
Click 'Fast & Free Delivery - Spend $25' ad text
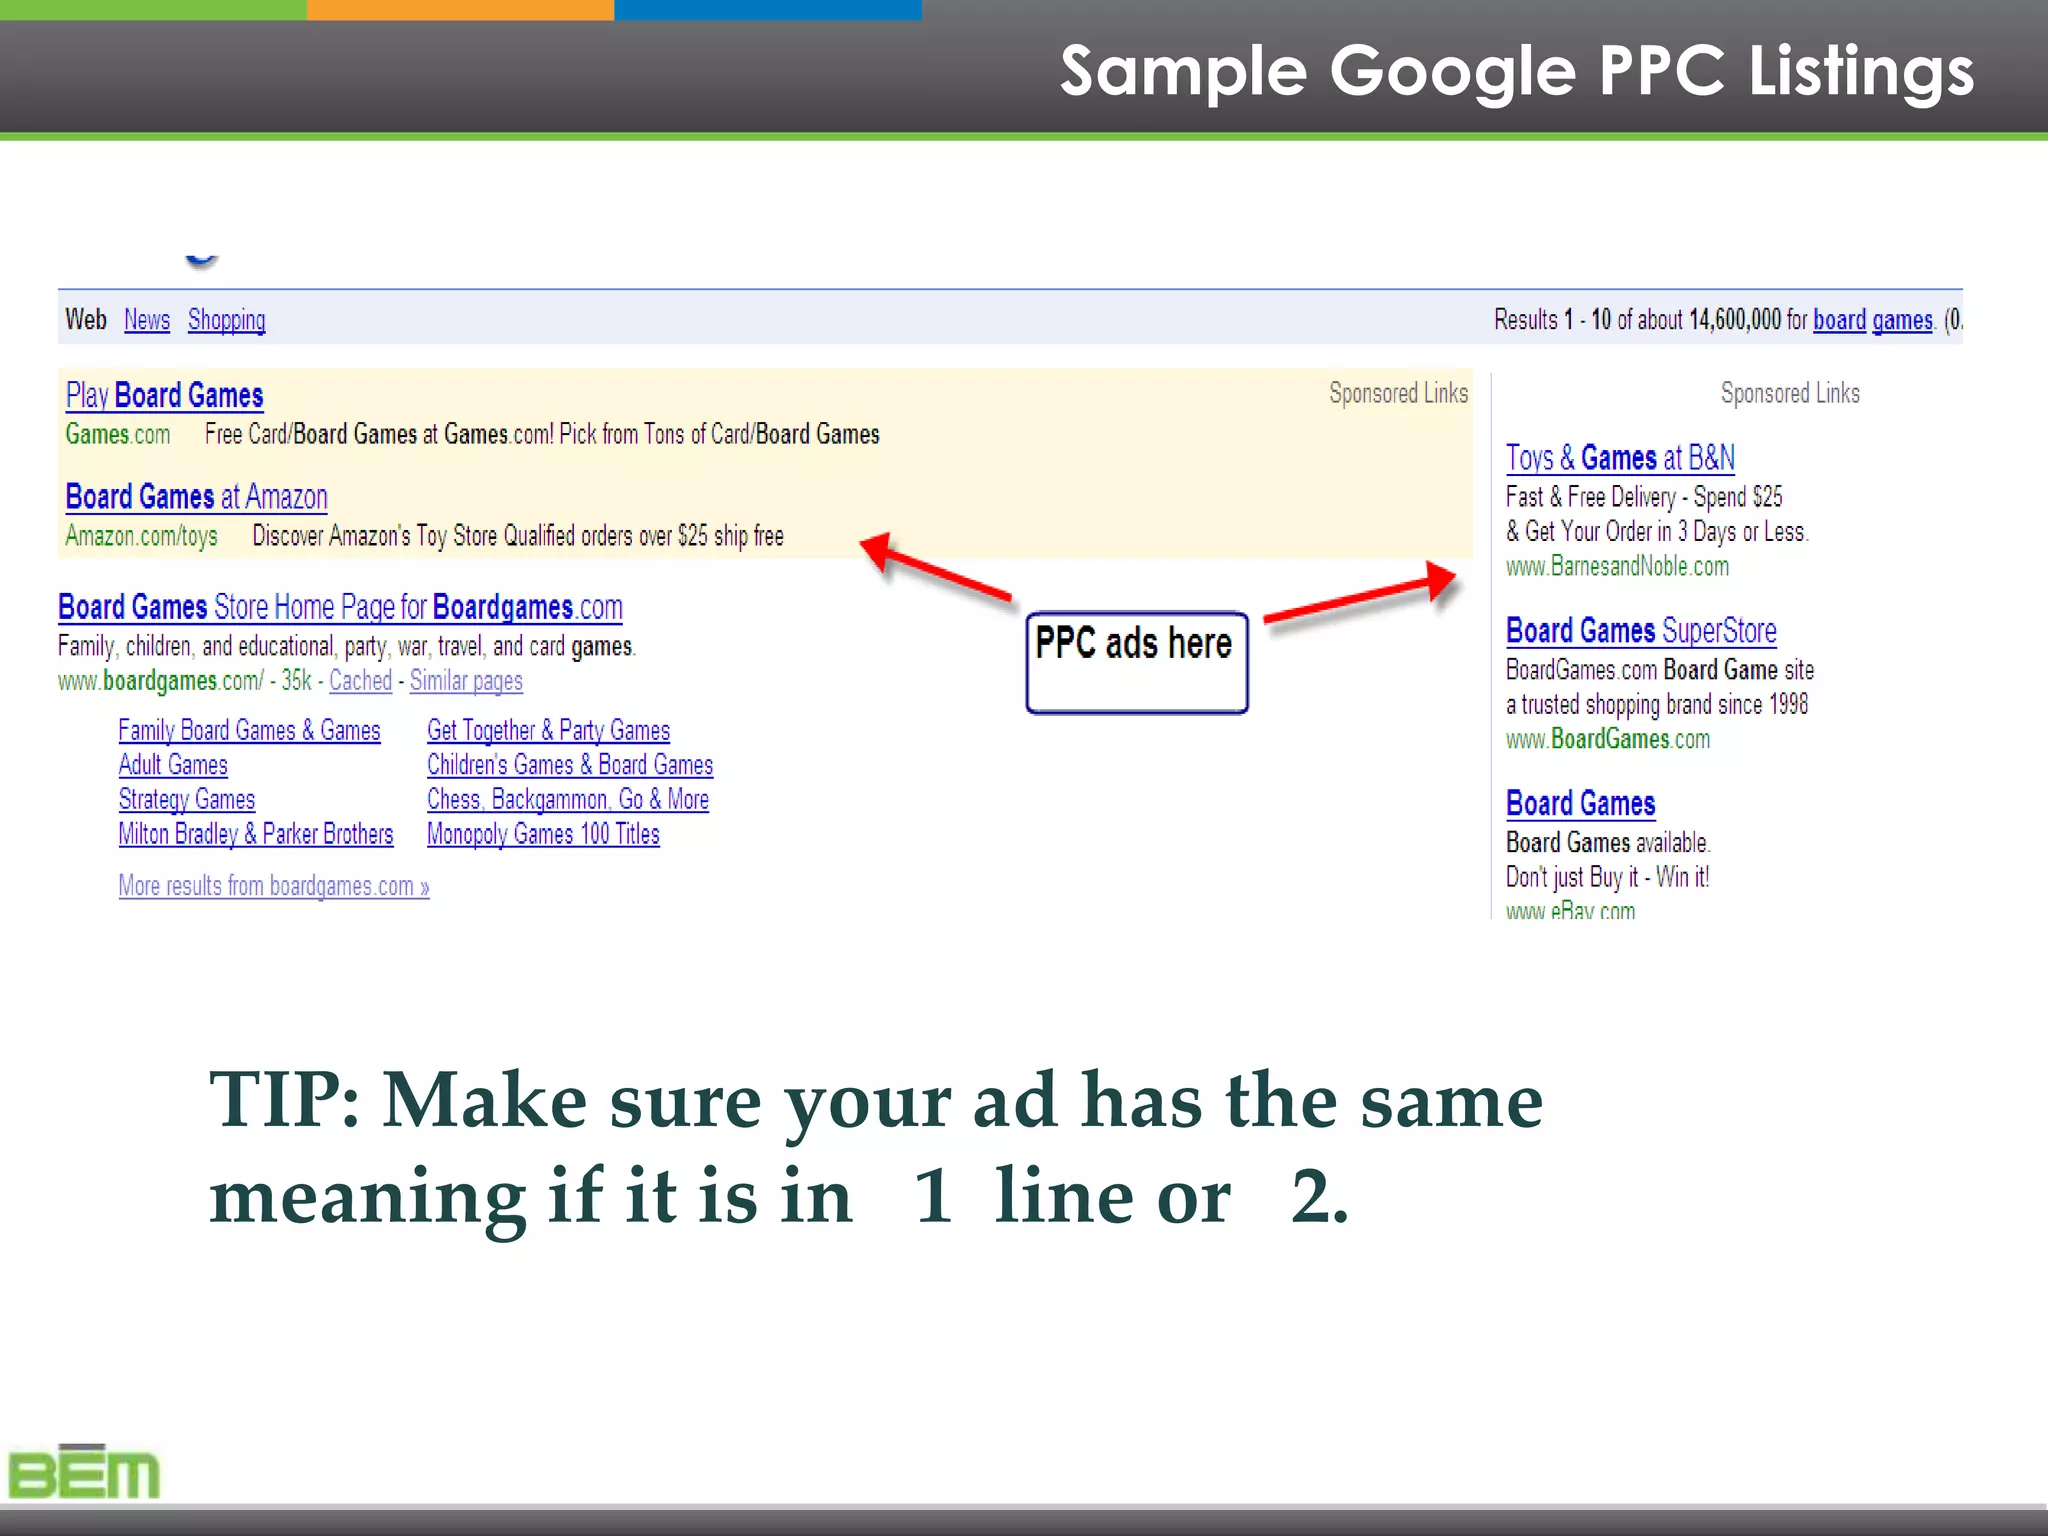click(x=1644, y=497)
